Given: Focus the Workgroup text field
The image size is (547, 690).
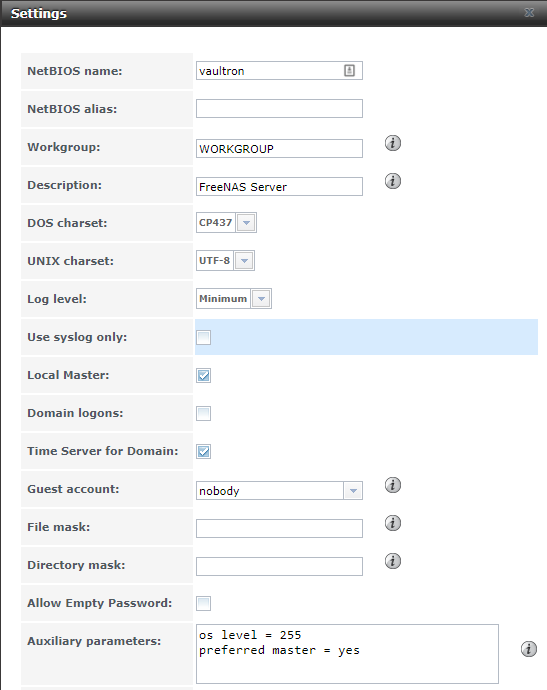Looking at the screenshot, I should (x=279, y=149).
